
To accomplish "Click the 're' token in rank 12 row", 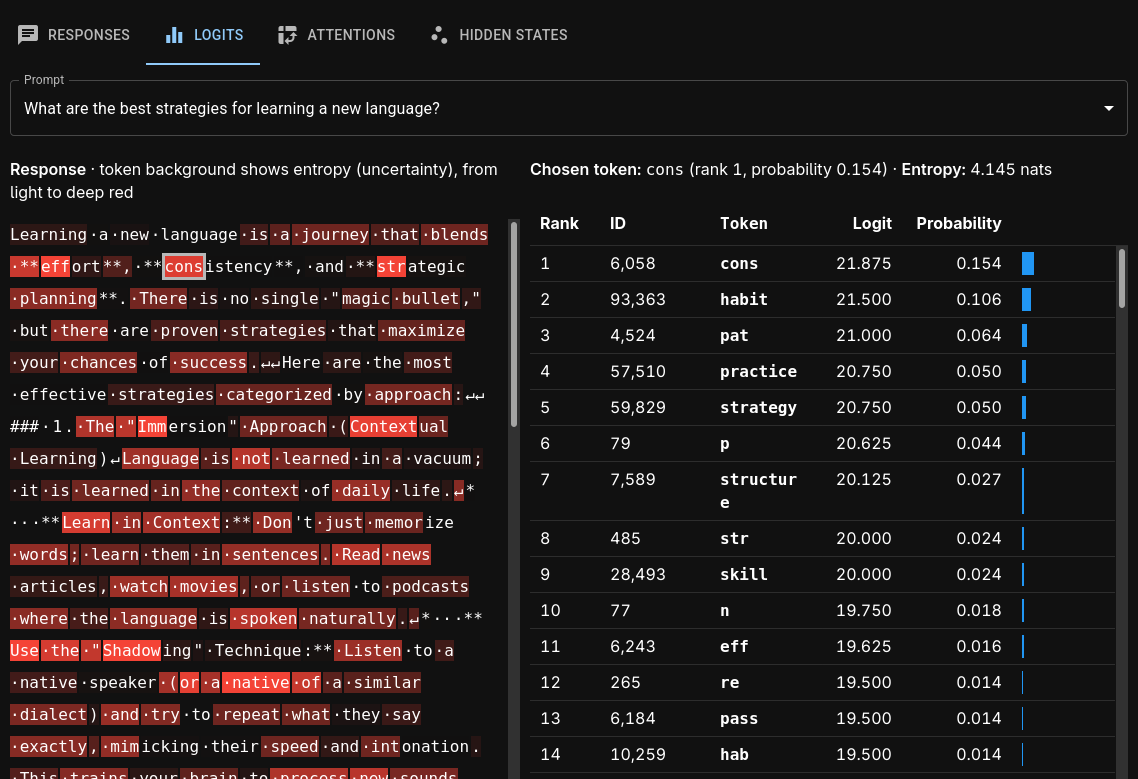I will [x=729, y=682].
